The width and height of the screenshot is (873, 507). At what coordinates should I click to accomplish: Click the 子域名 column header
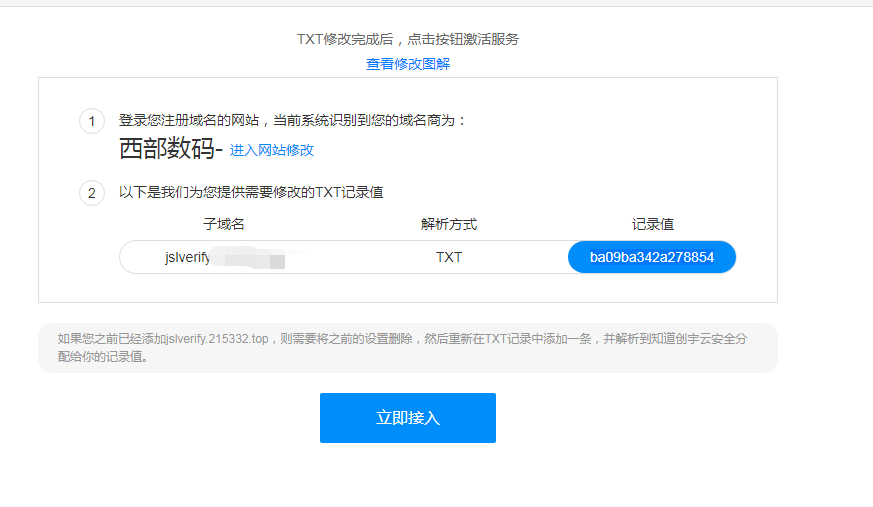click(x=224, y=224)
